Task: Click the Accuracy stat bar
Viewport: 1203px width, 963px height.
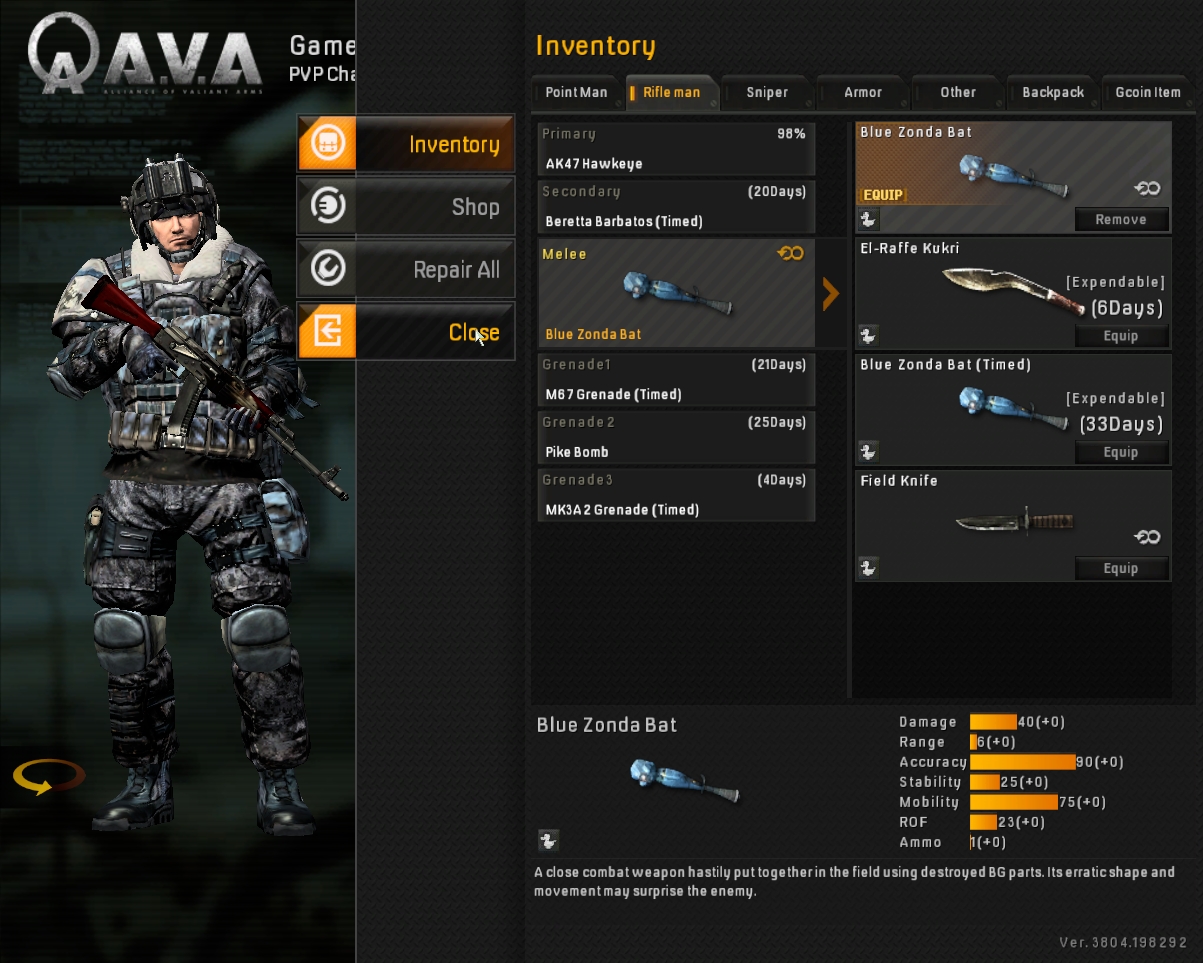Action: coord(1022,762)
